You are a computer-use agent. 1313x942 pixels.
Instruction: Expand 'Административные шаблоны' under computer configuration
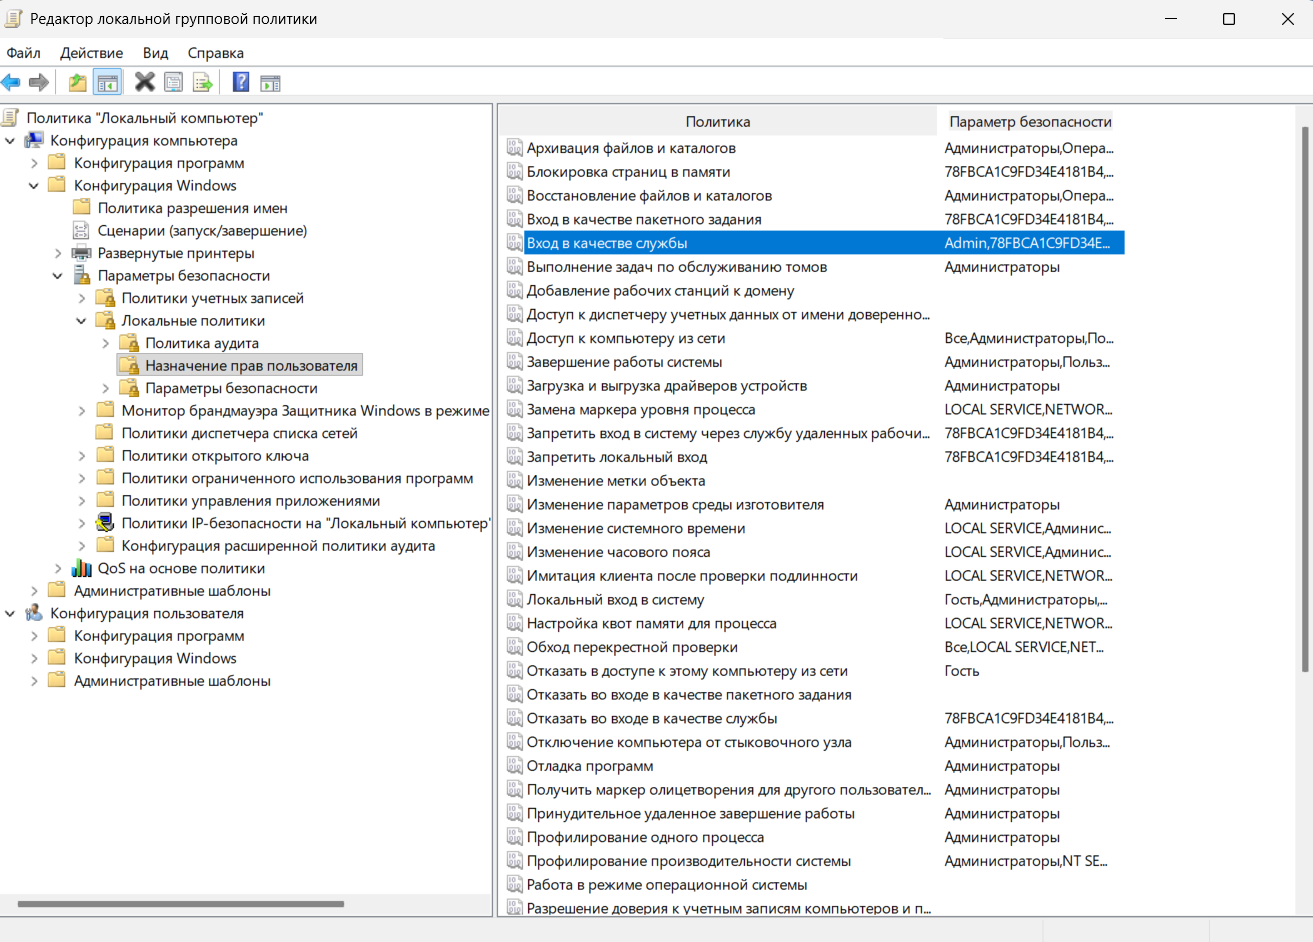click(x=34, y=591)
